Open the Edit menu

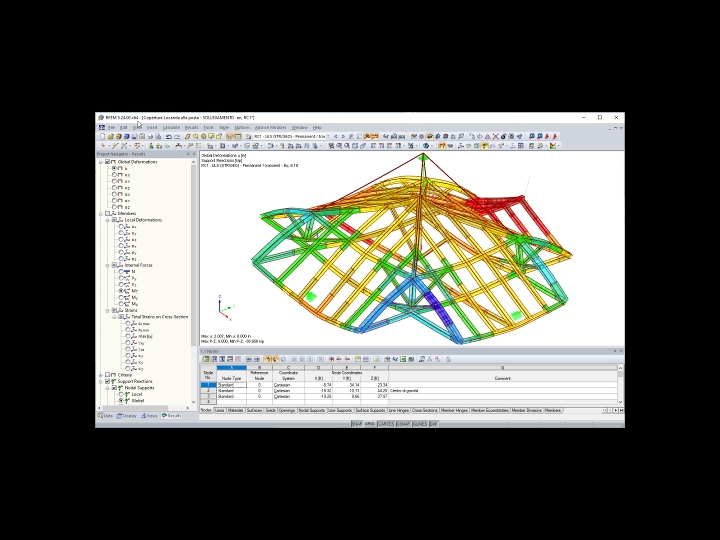point(124,128)
